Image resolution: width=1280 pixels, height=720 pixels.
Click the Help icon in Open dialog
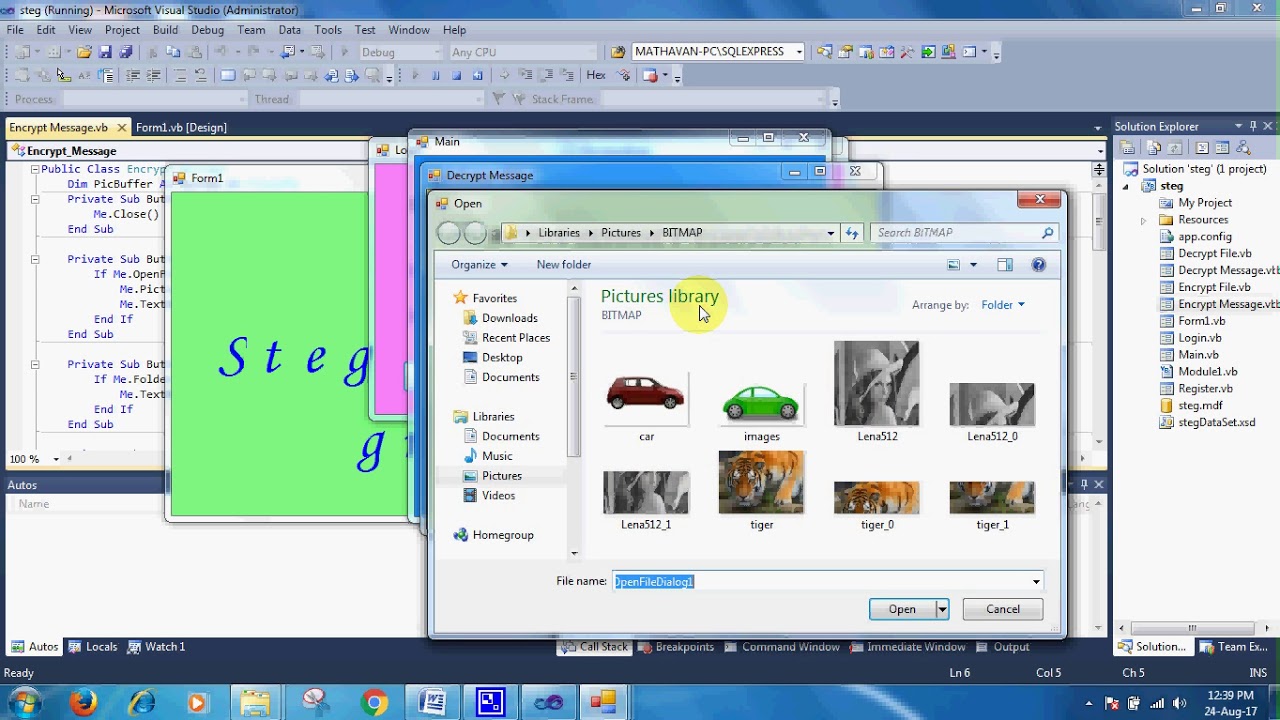click(1038, 265)
